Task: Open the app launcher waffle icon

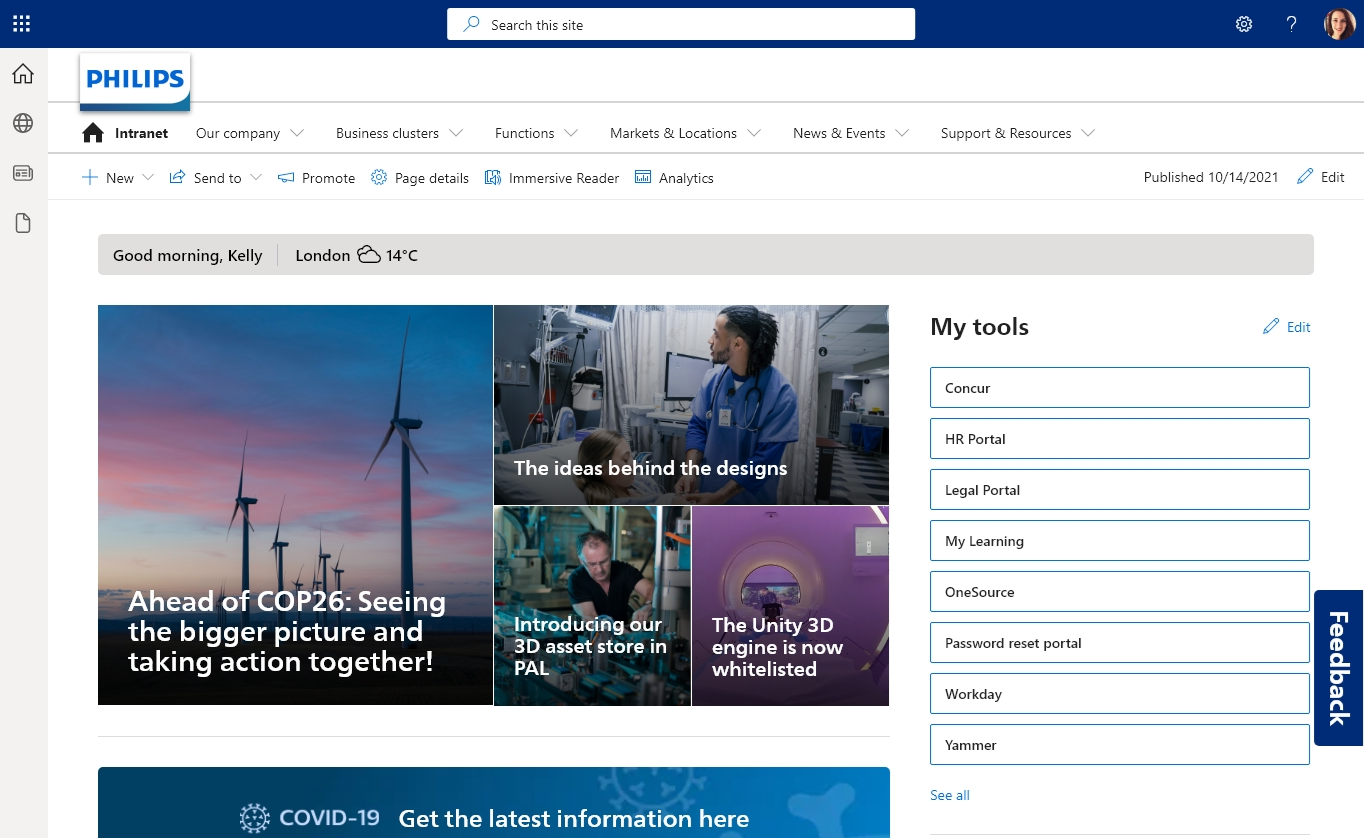Action: (x=21, y=24)
